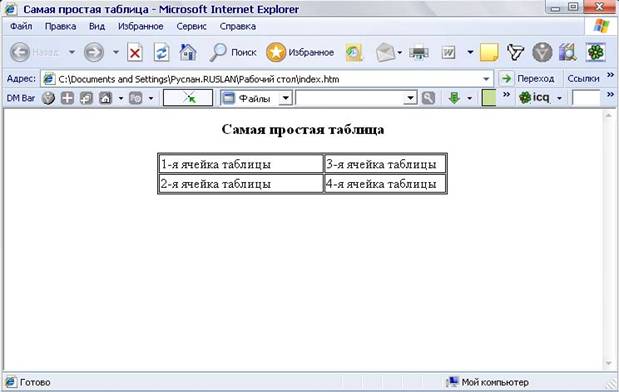Open Forward button history dropdown arrow
Screen dimensions: 619x392
click(x=116, y=52)
